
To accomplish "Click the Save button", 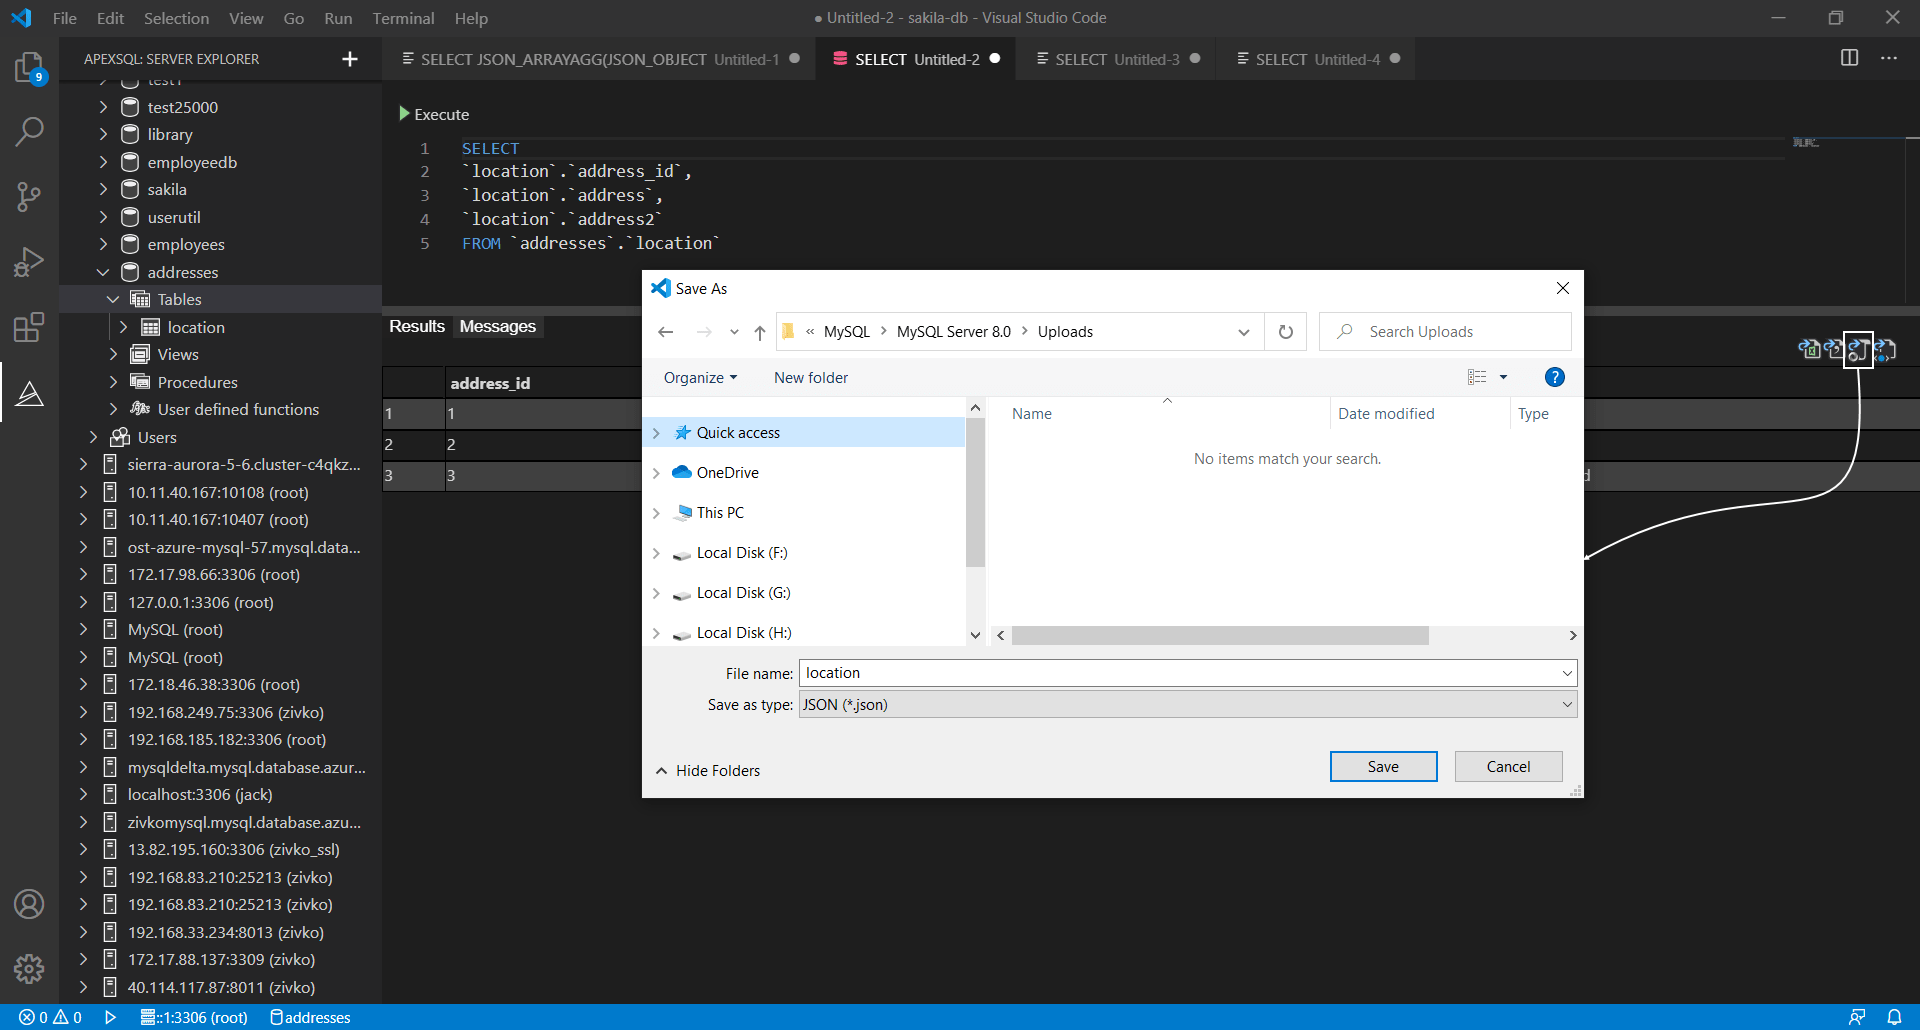I will [1383, 767].
